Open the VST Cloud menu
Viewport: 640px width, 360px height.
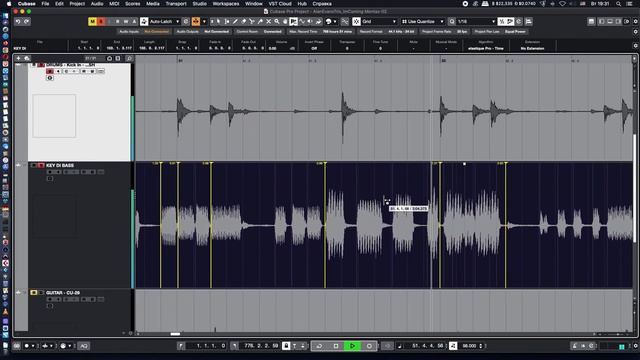280,4
